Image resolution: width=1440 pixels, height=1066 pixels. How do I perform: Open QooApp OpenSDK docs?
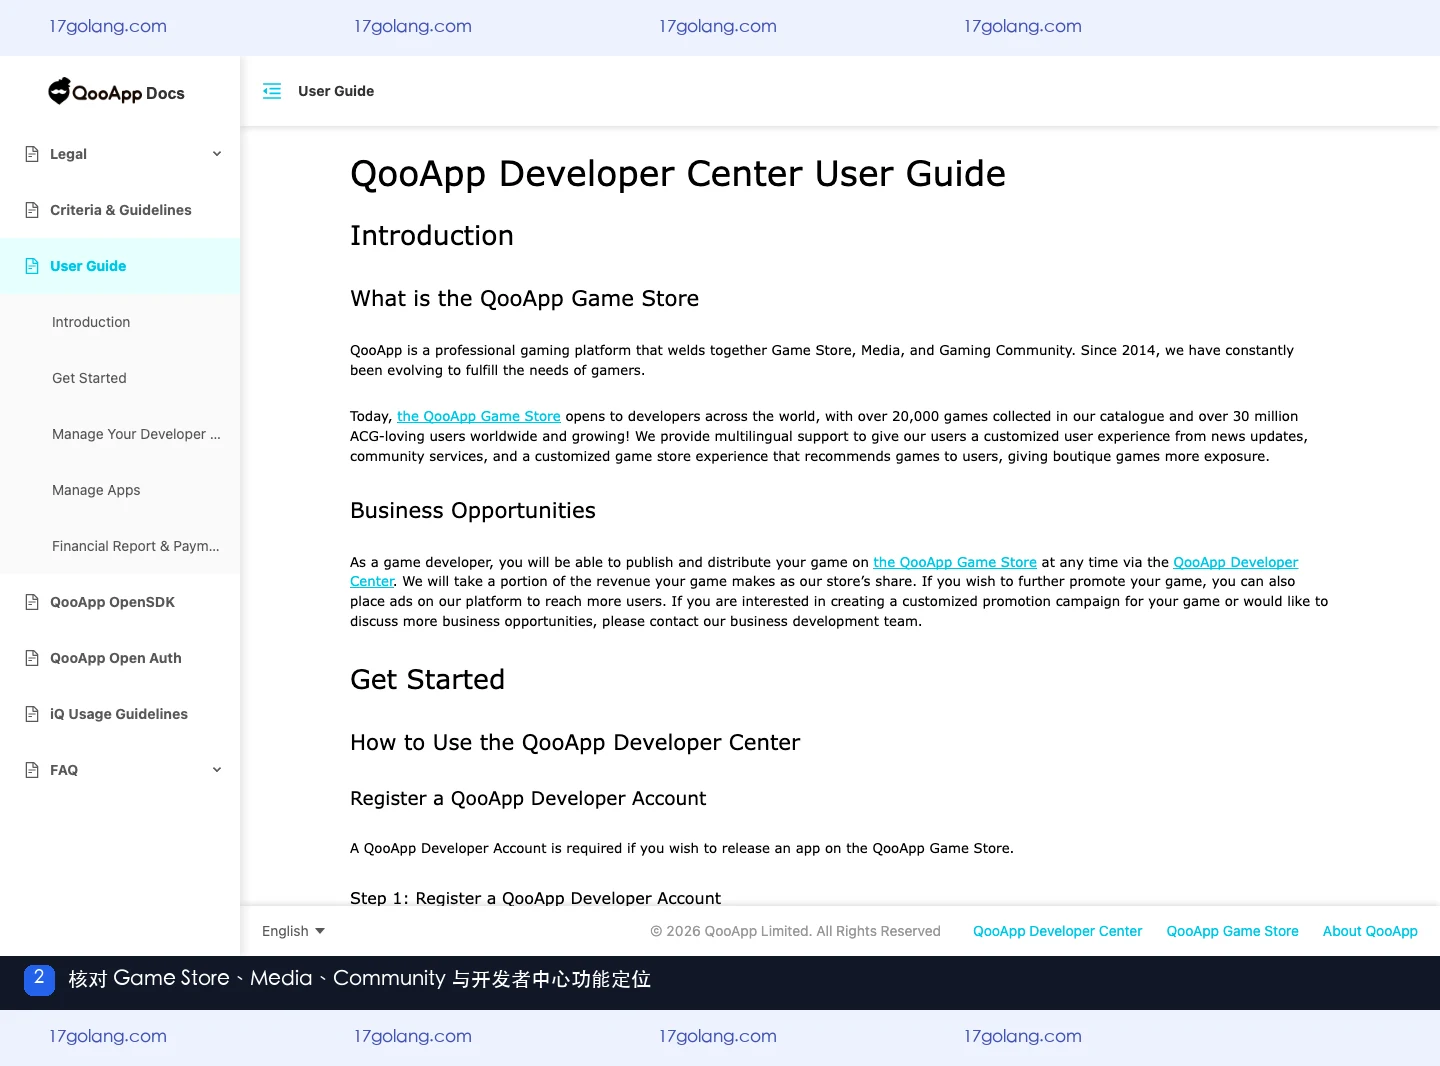click(120, 602)
